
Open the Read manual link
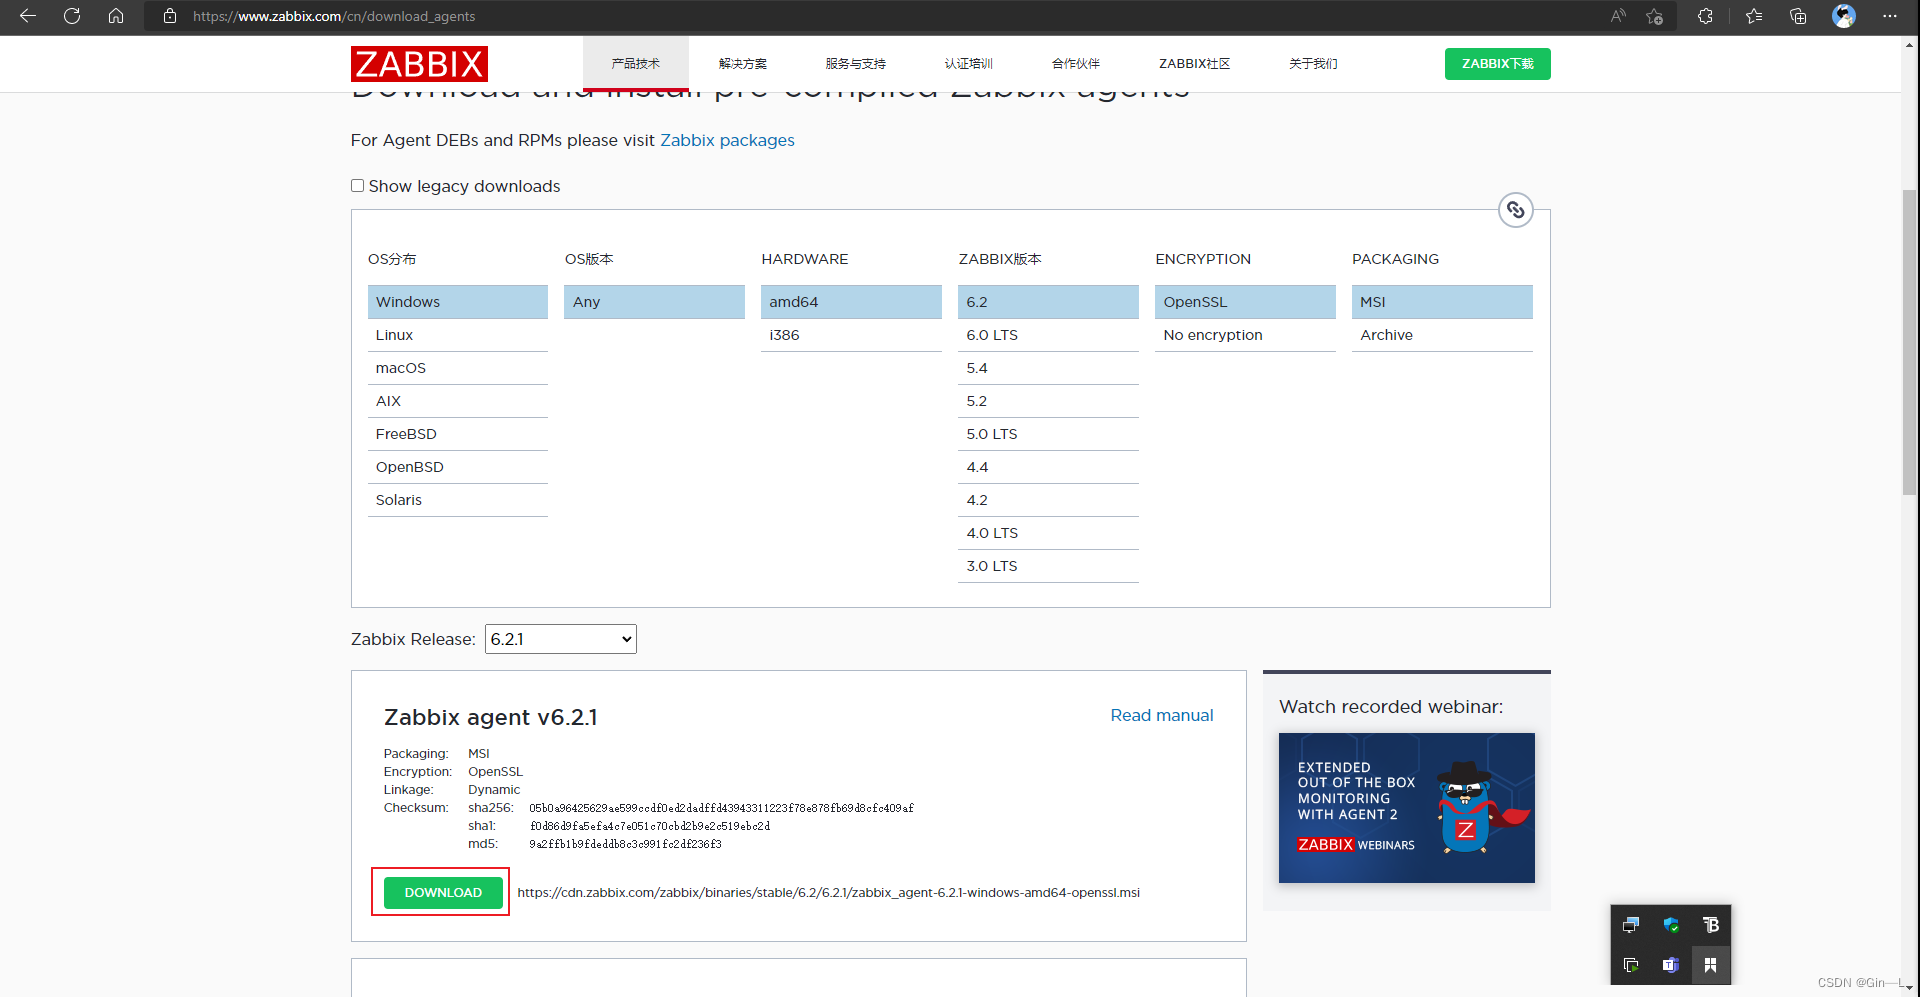point(1162,715)
